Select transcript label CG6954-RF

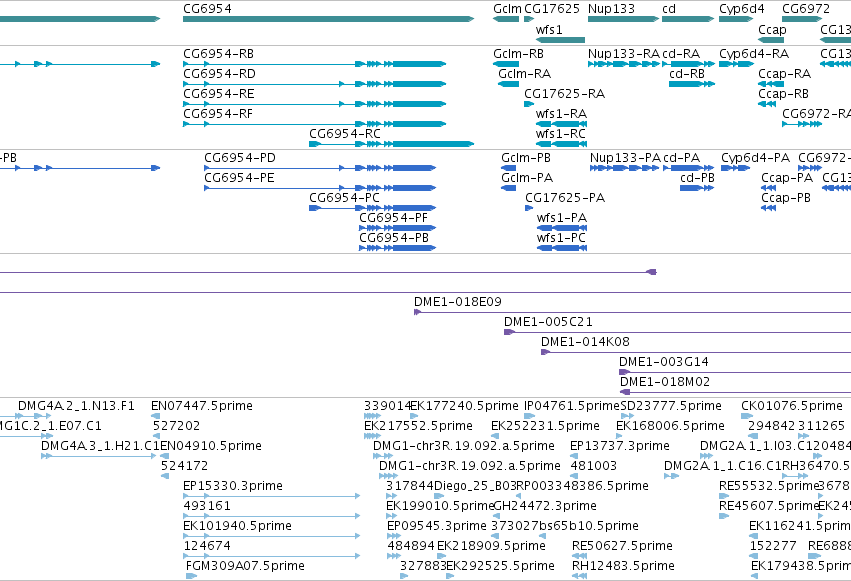pyautogui.click(x=218, y=114)
